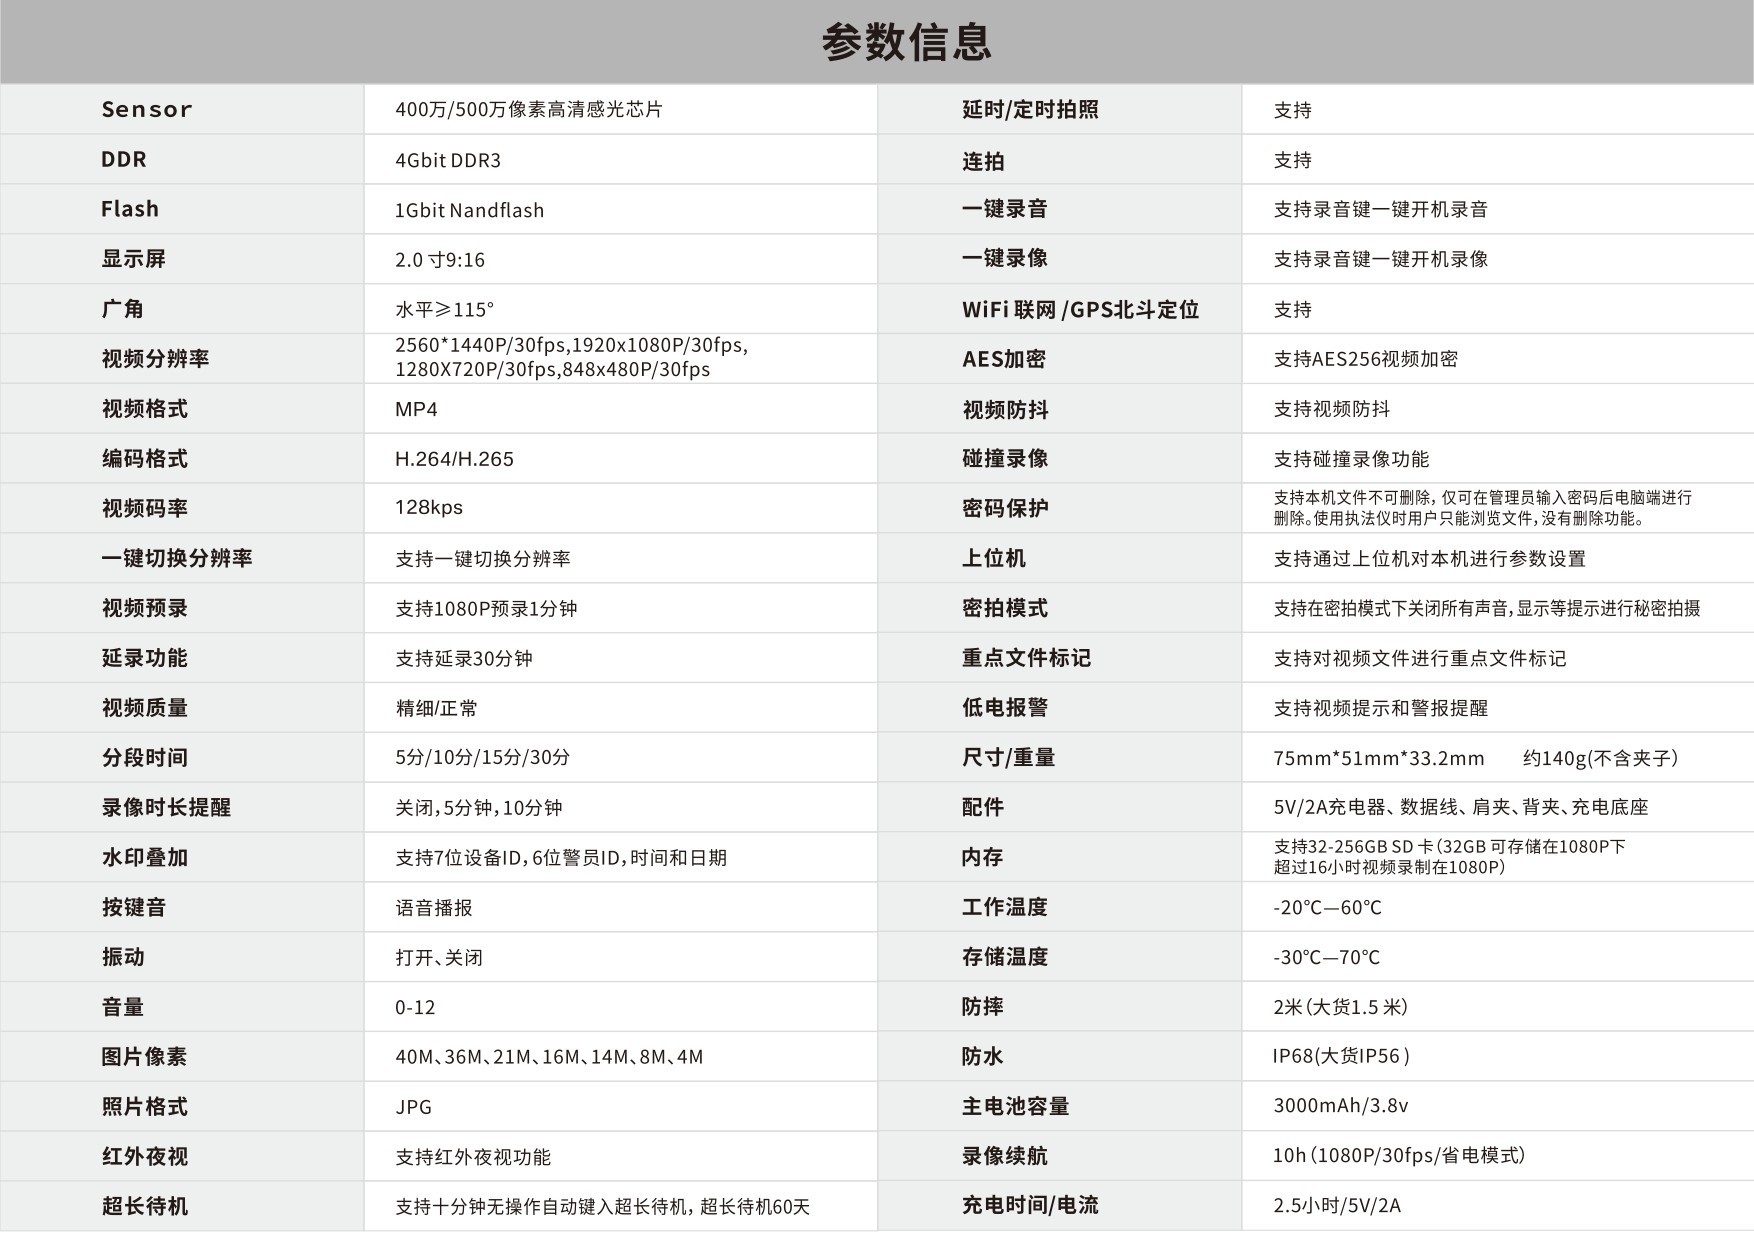Select the 支持1080P预录1分钟 value
The image size is (1754, 1241).
click(486, 608)
